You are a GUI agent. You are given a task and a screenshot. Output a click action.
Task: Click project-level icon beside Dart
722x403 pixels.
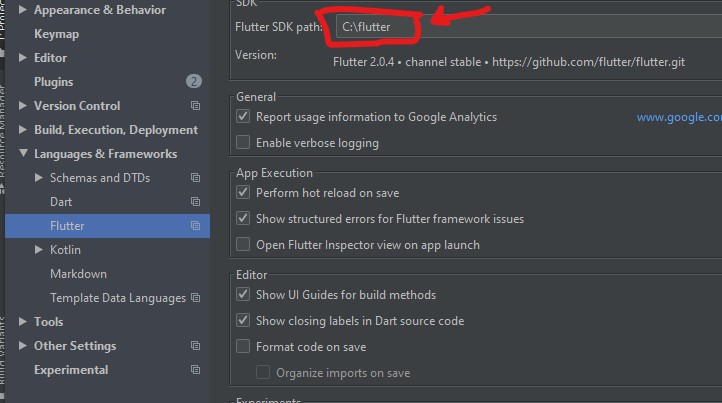click(196, 202)
